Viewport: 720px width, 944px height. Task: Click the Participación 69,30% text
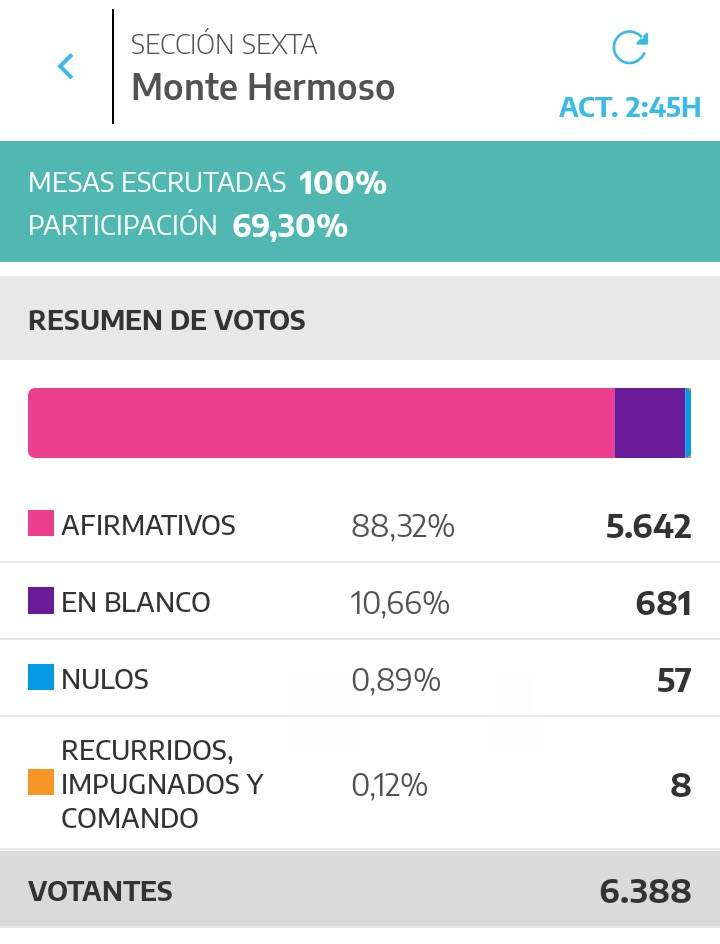coord(188,226)
